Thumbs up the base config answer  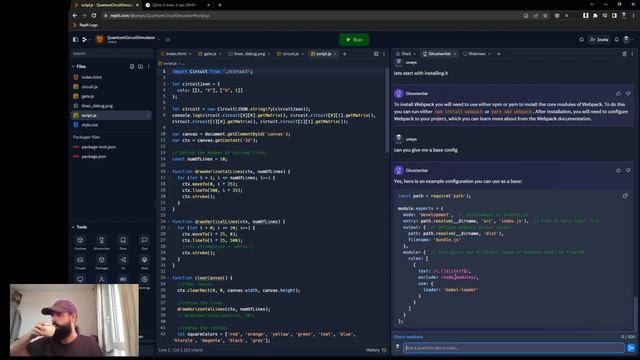[x=618, y=170]
